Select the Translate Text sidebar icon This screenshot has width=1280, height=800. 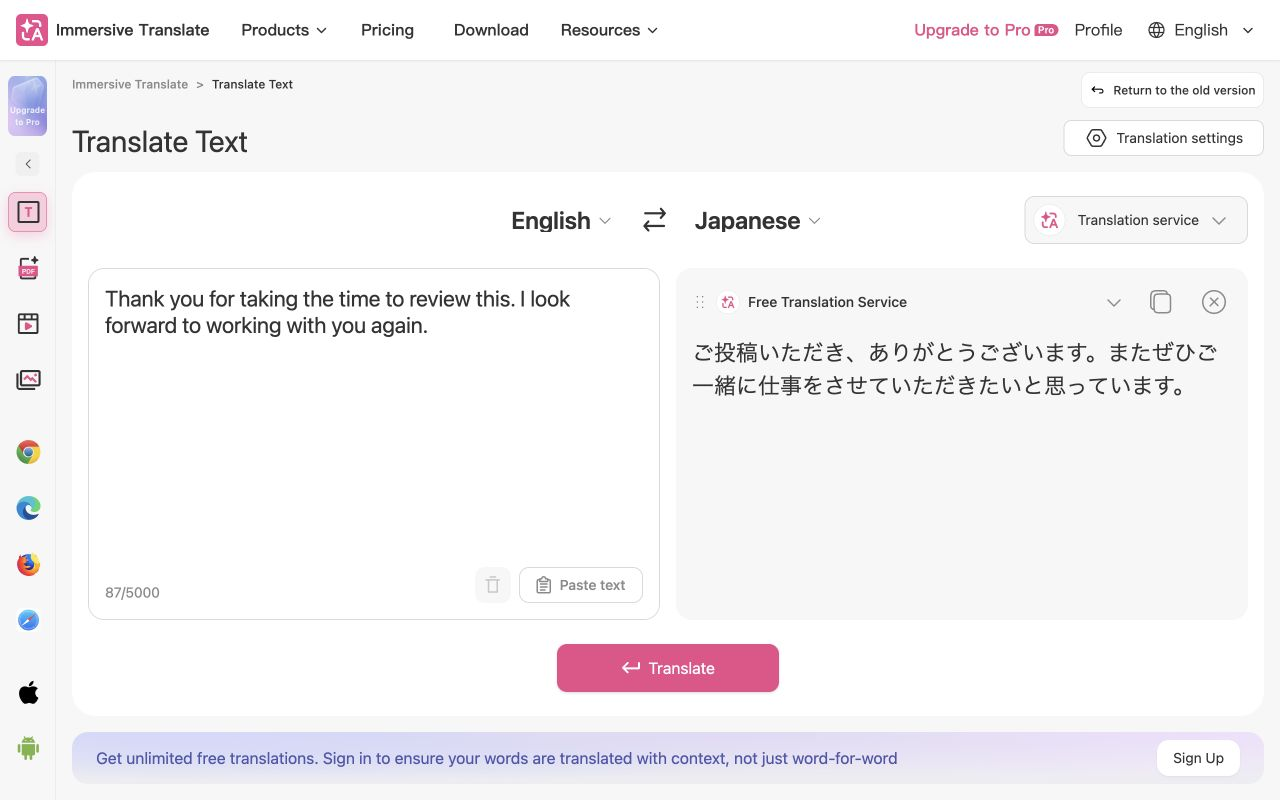[28, 212]
